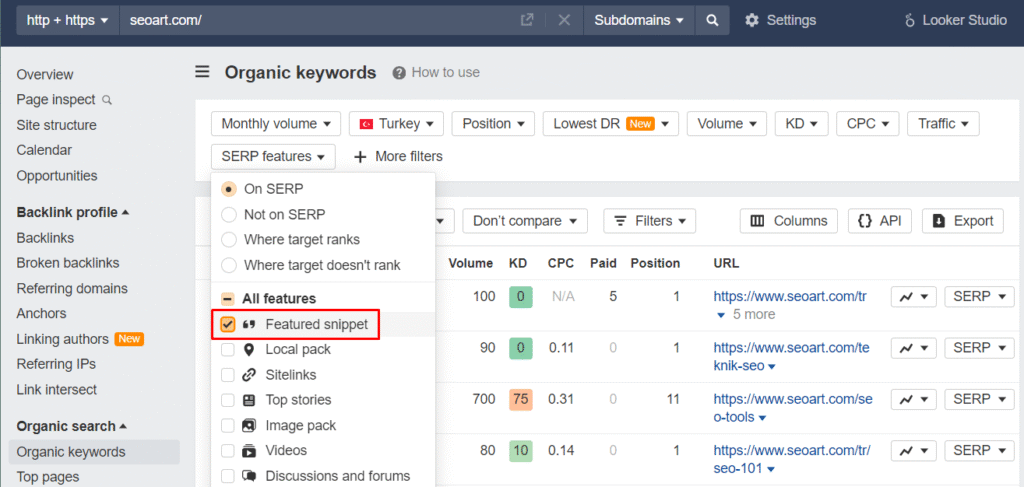Click the Videos icon
Image resolution: width=1024 pixels, height=487 pixels.
(x=249, y=450)
